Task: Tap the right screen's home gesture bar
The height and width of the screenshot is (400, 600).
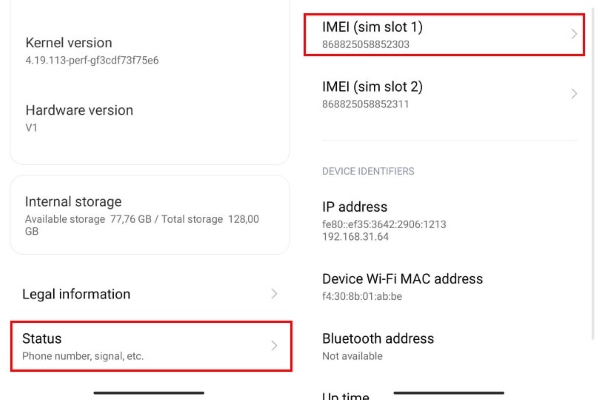Action: [448, 392]
